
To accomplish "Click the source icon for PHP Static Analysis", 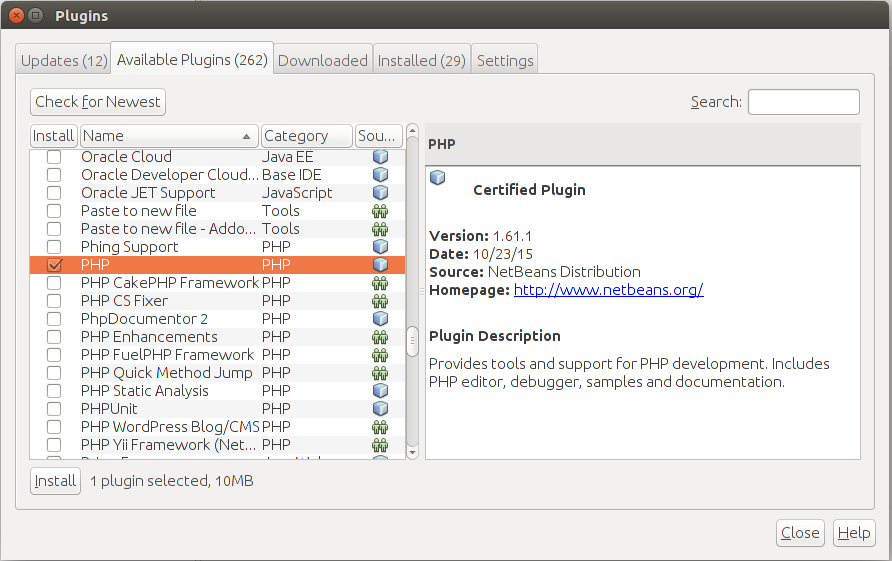I will [x=380, y=391].
